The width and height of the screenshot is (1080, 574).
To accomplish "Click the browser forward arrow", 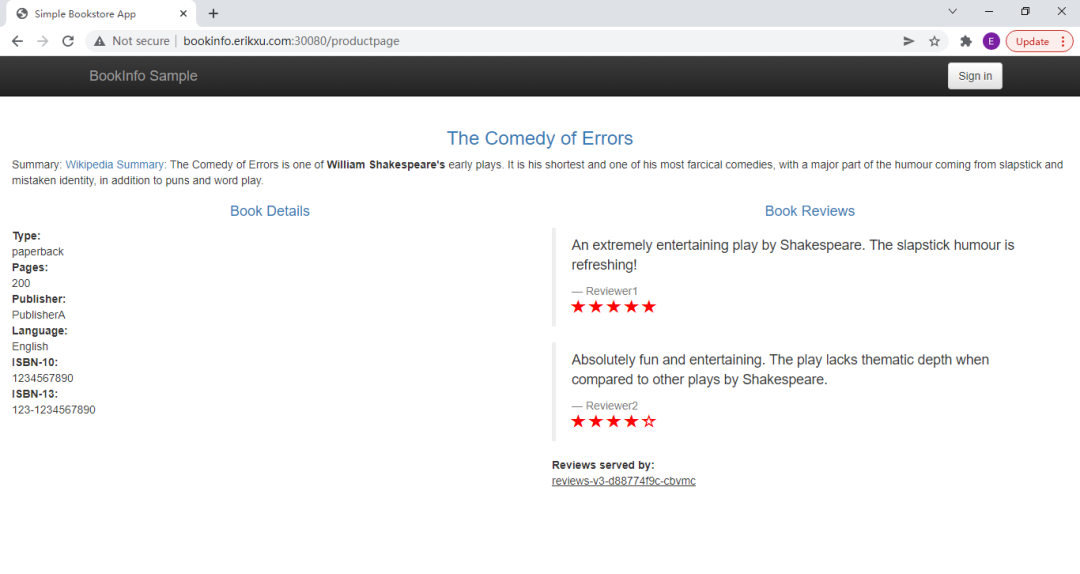I will pos(42,41).
